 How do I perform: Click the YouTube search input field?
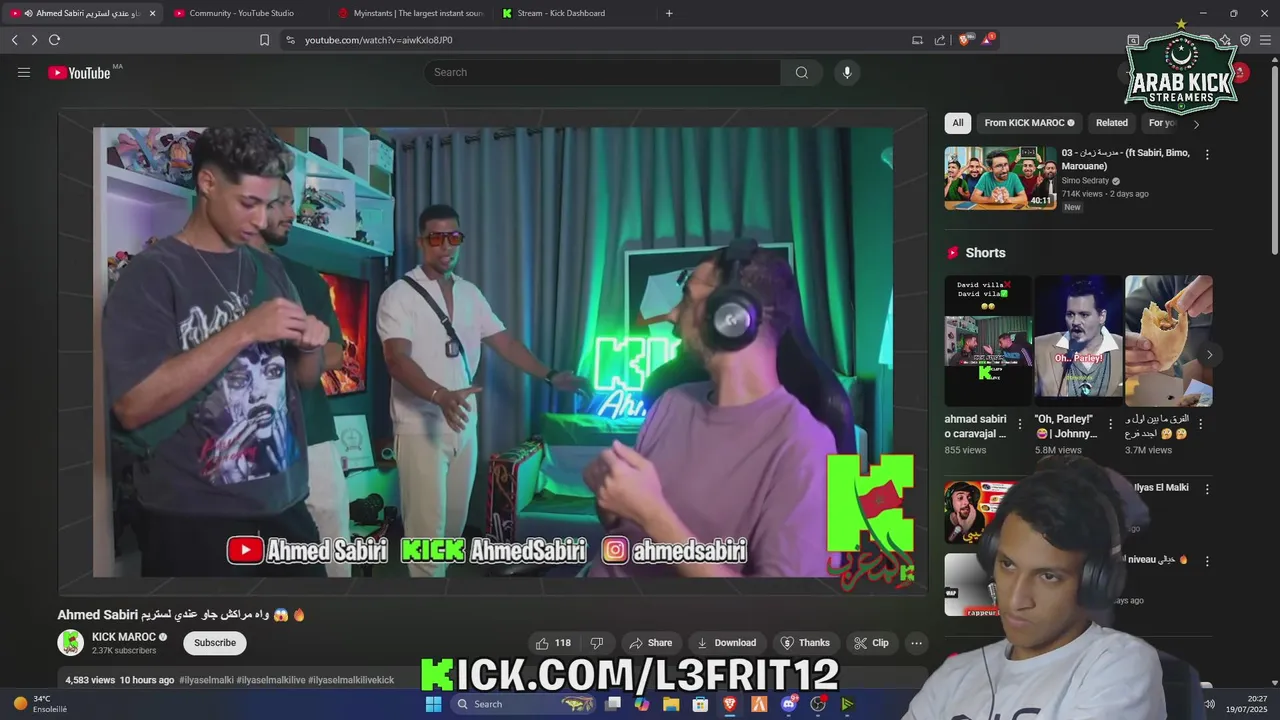pos(602,72)
